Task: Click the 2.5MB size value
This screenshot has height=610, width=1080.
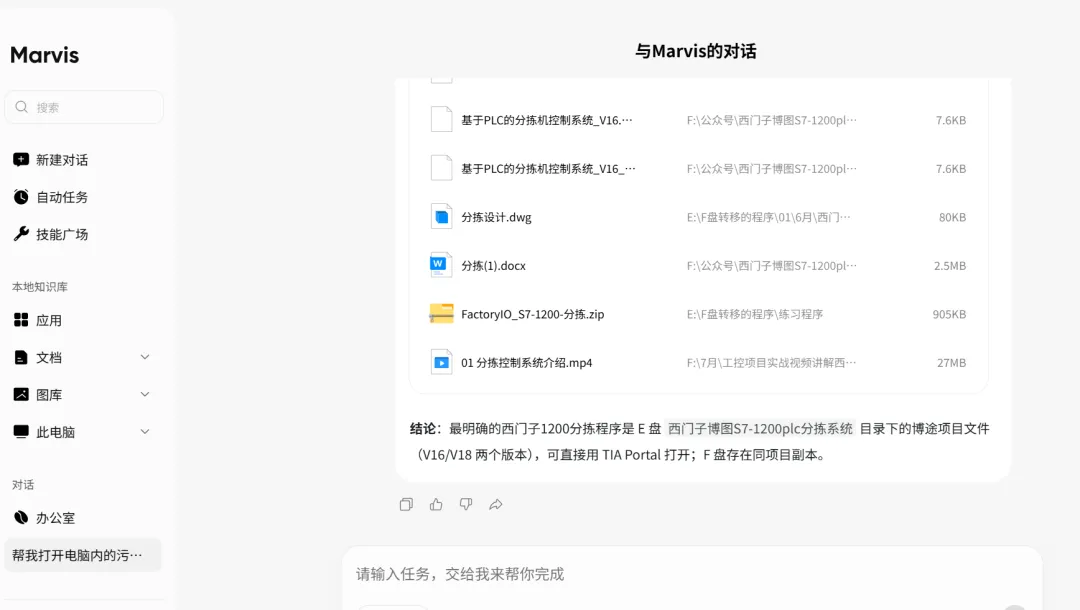Action: pyautogui.click(x=950, y=265)
